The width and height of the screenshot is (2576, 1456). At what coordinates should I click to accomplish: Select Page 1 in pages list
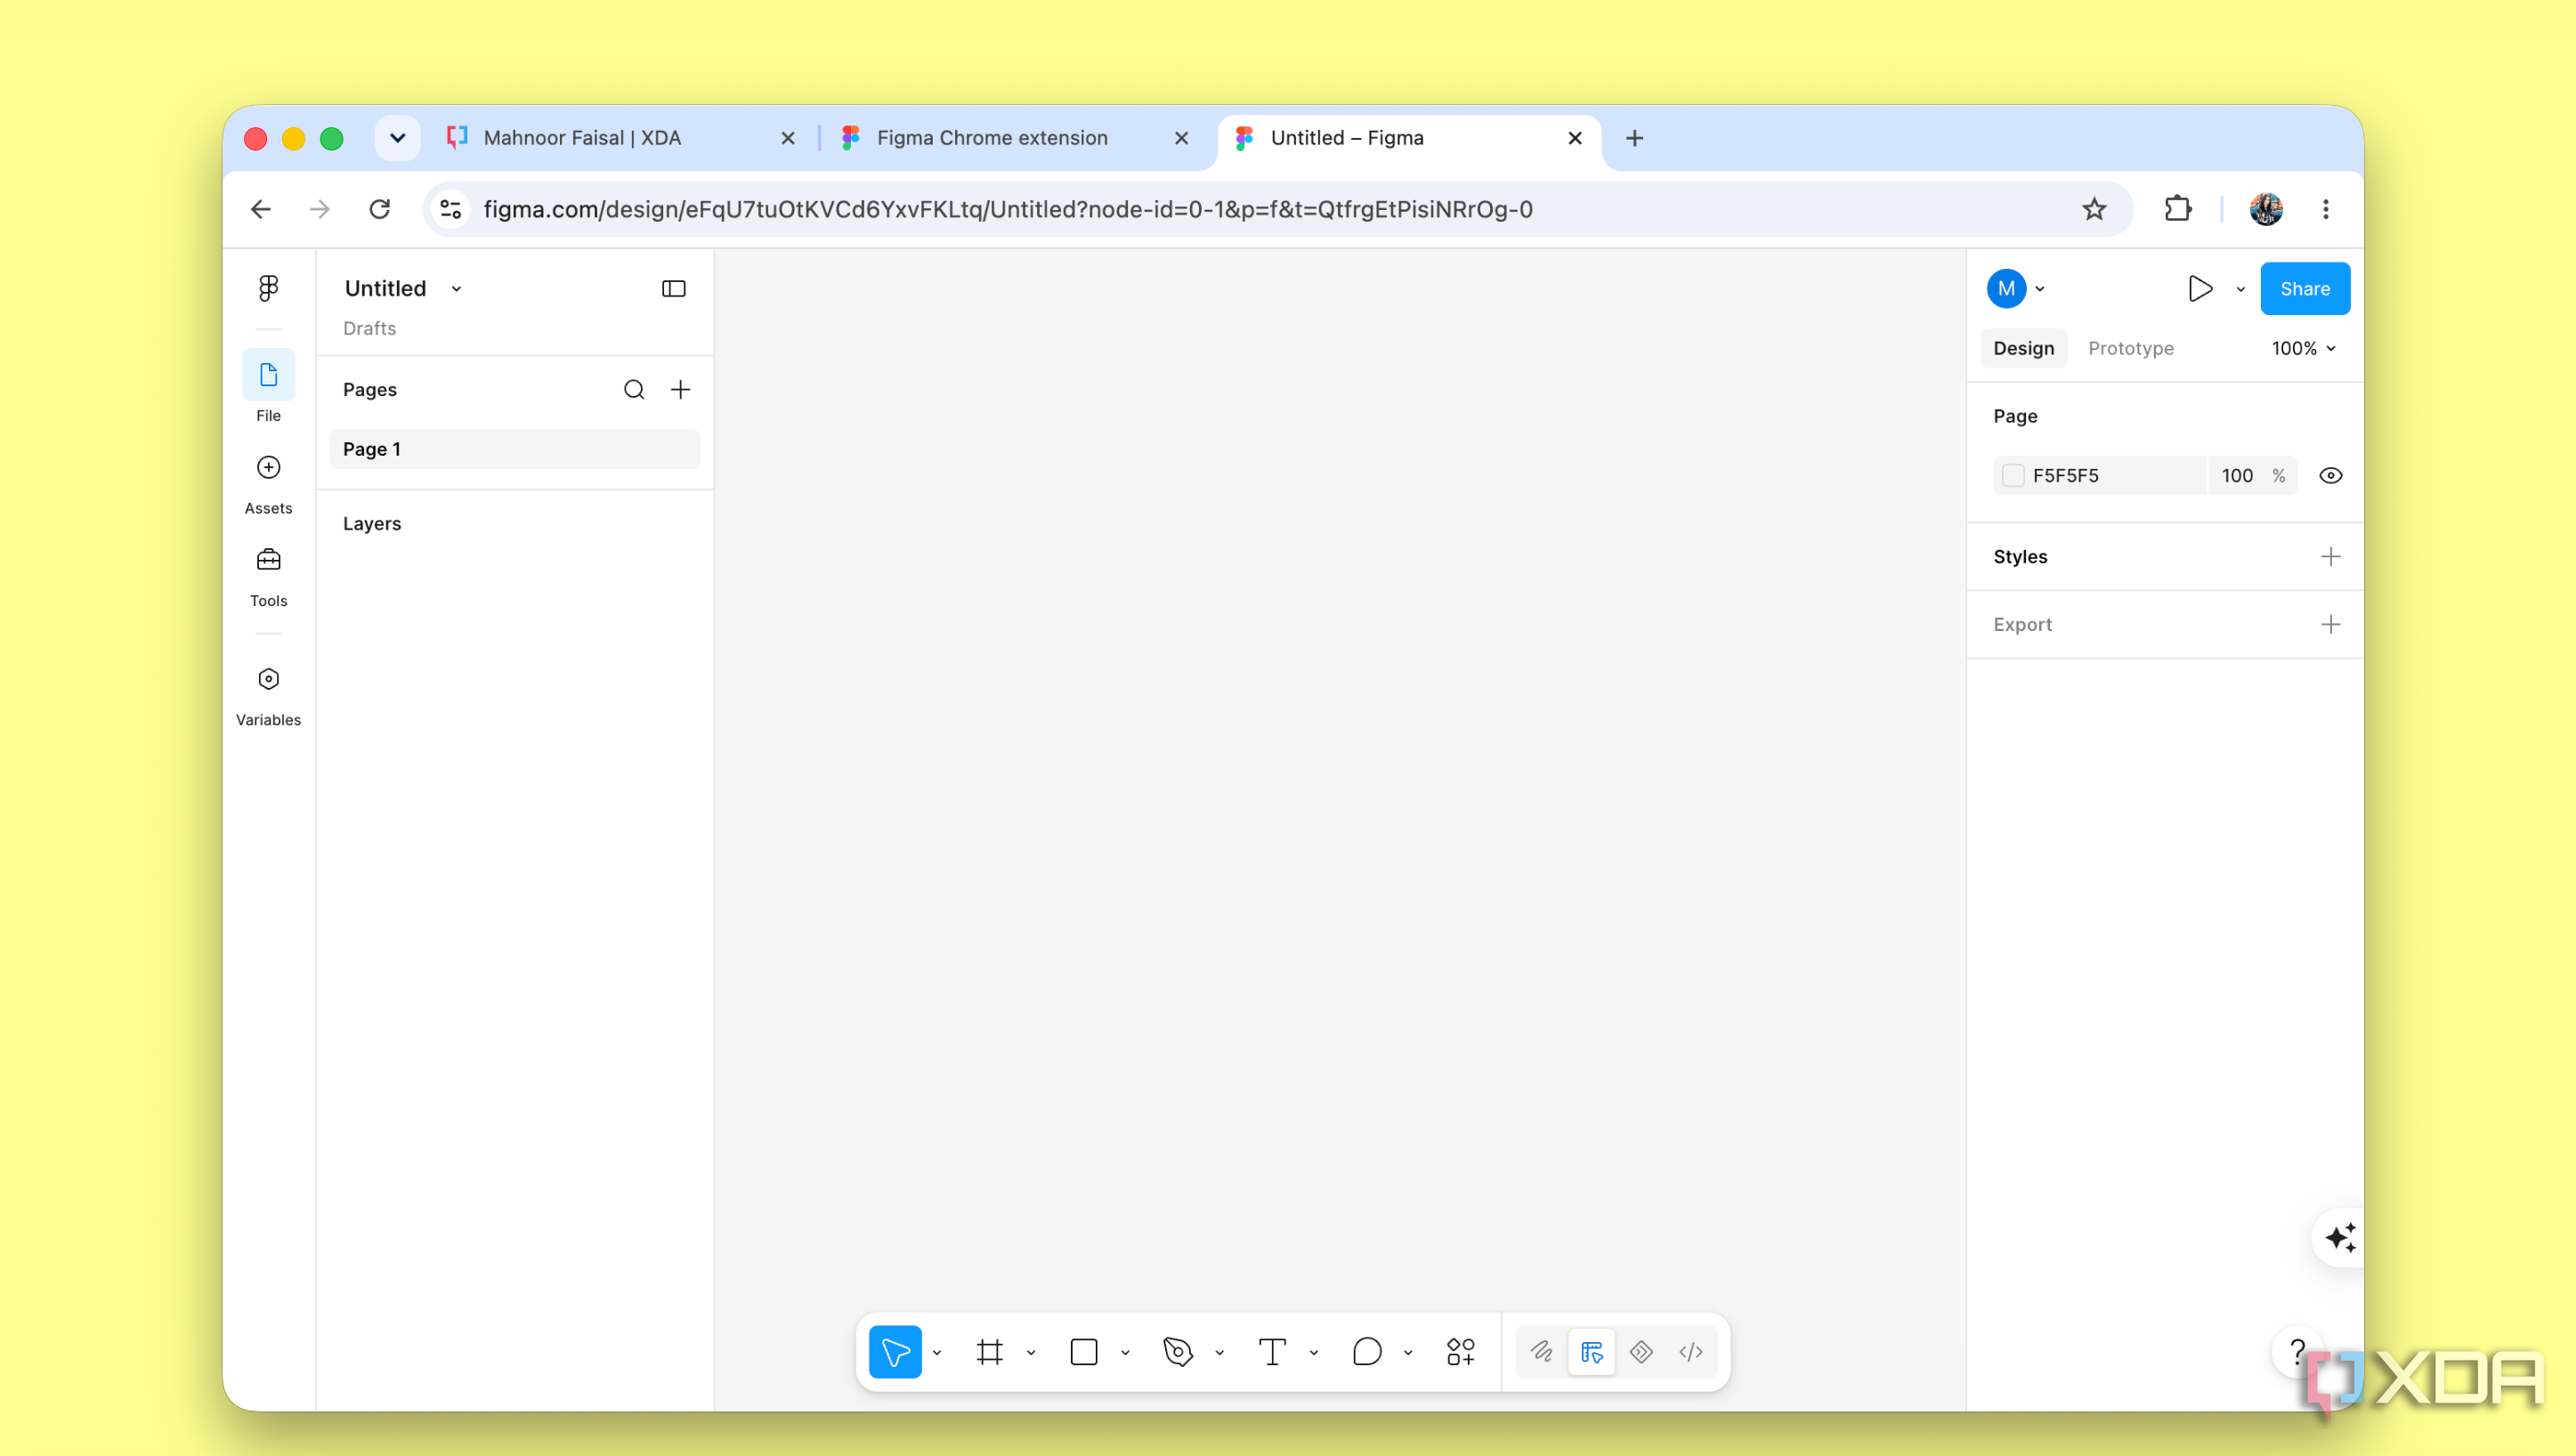514,449
